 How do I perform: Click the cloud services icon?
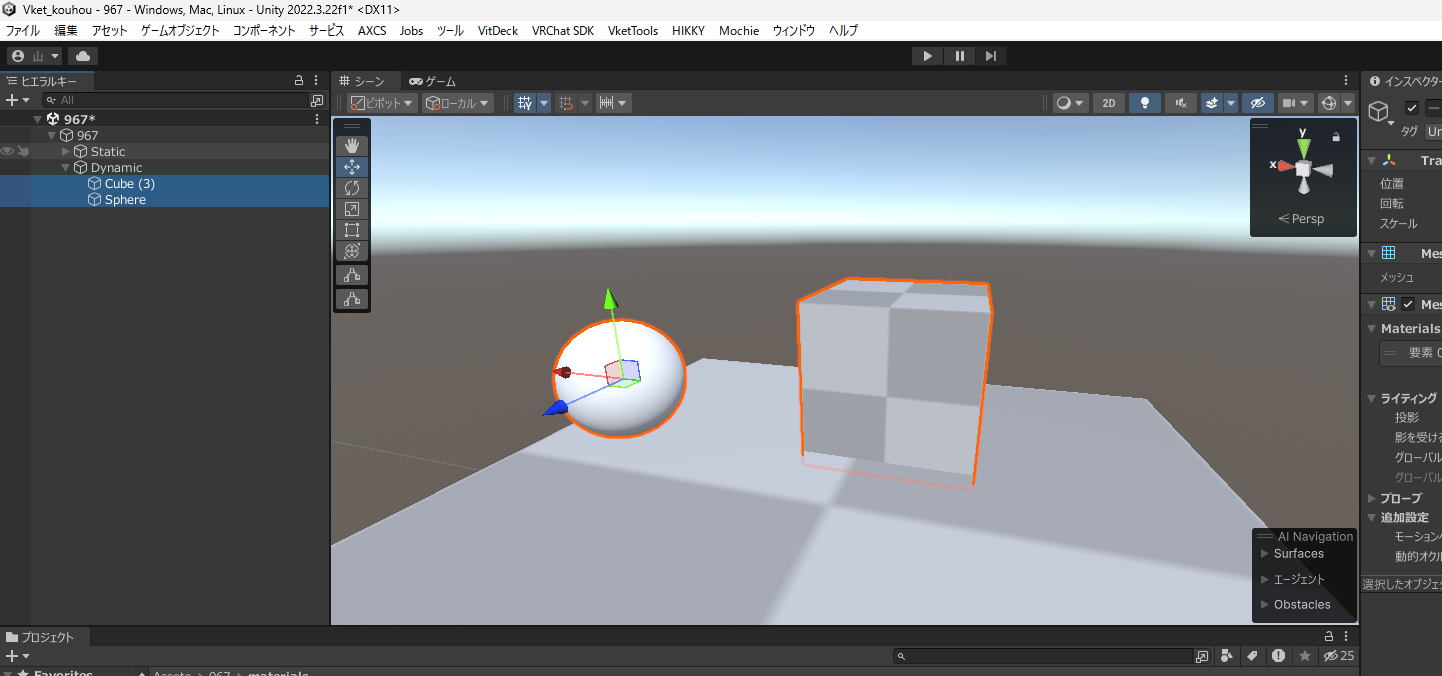pos(82,56)
